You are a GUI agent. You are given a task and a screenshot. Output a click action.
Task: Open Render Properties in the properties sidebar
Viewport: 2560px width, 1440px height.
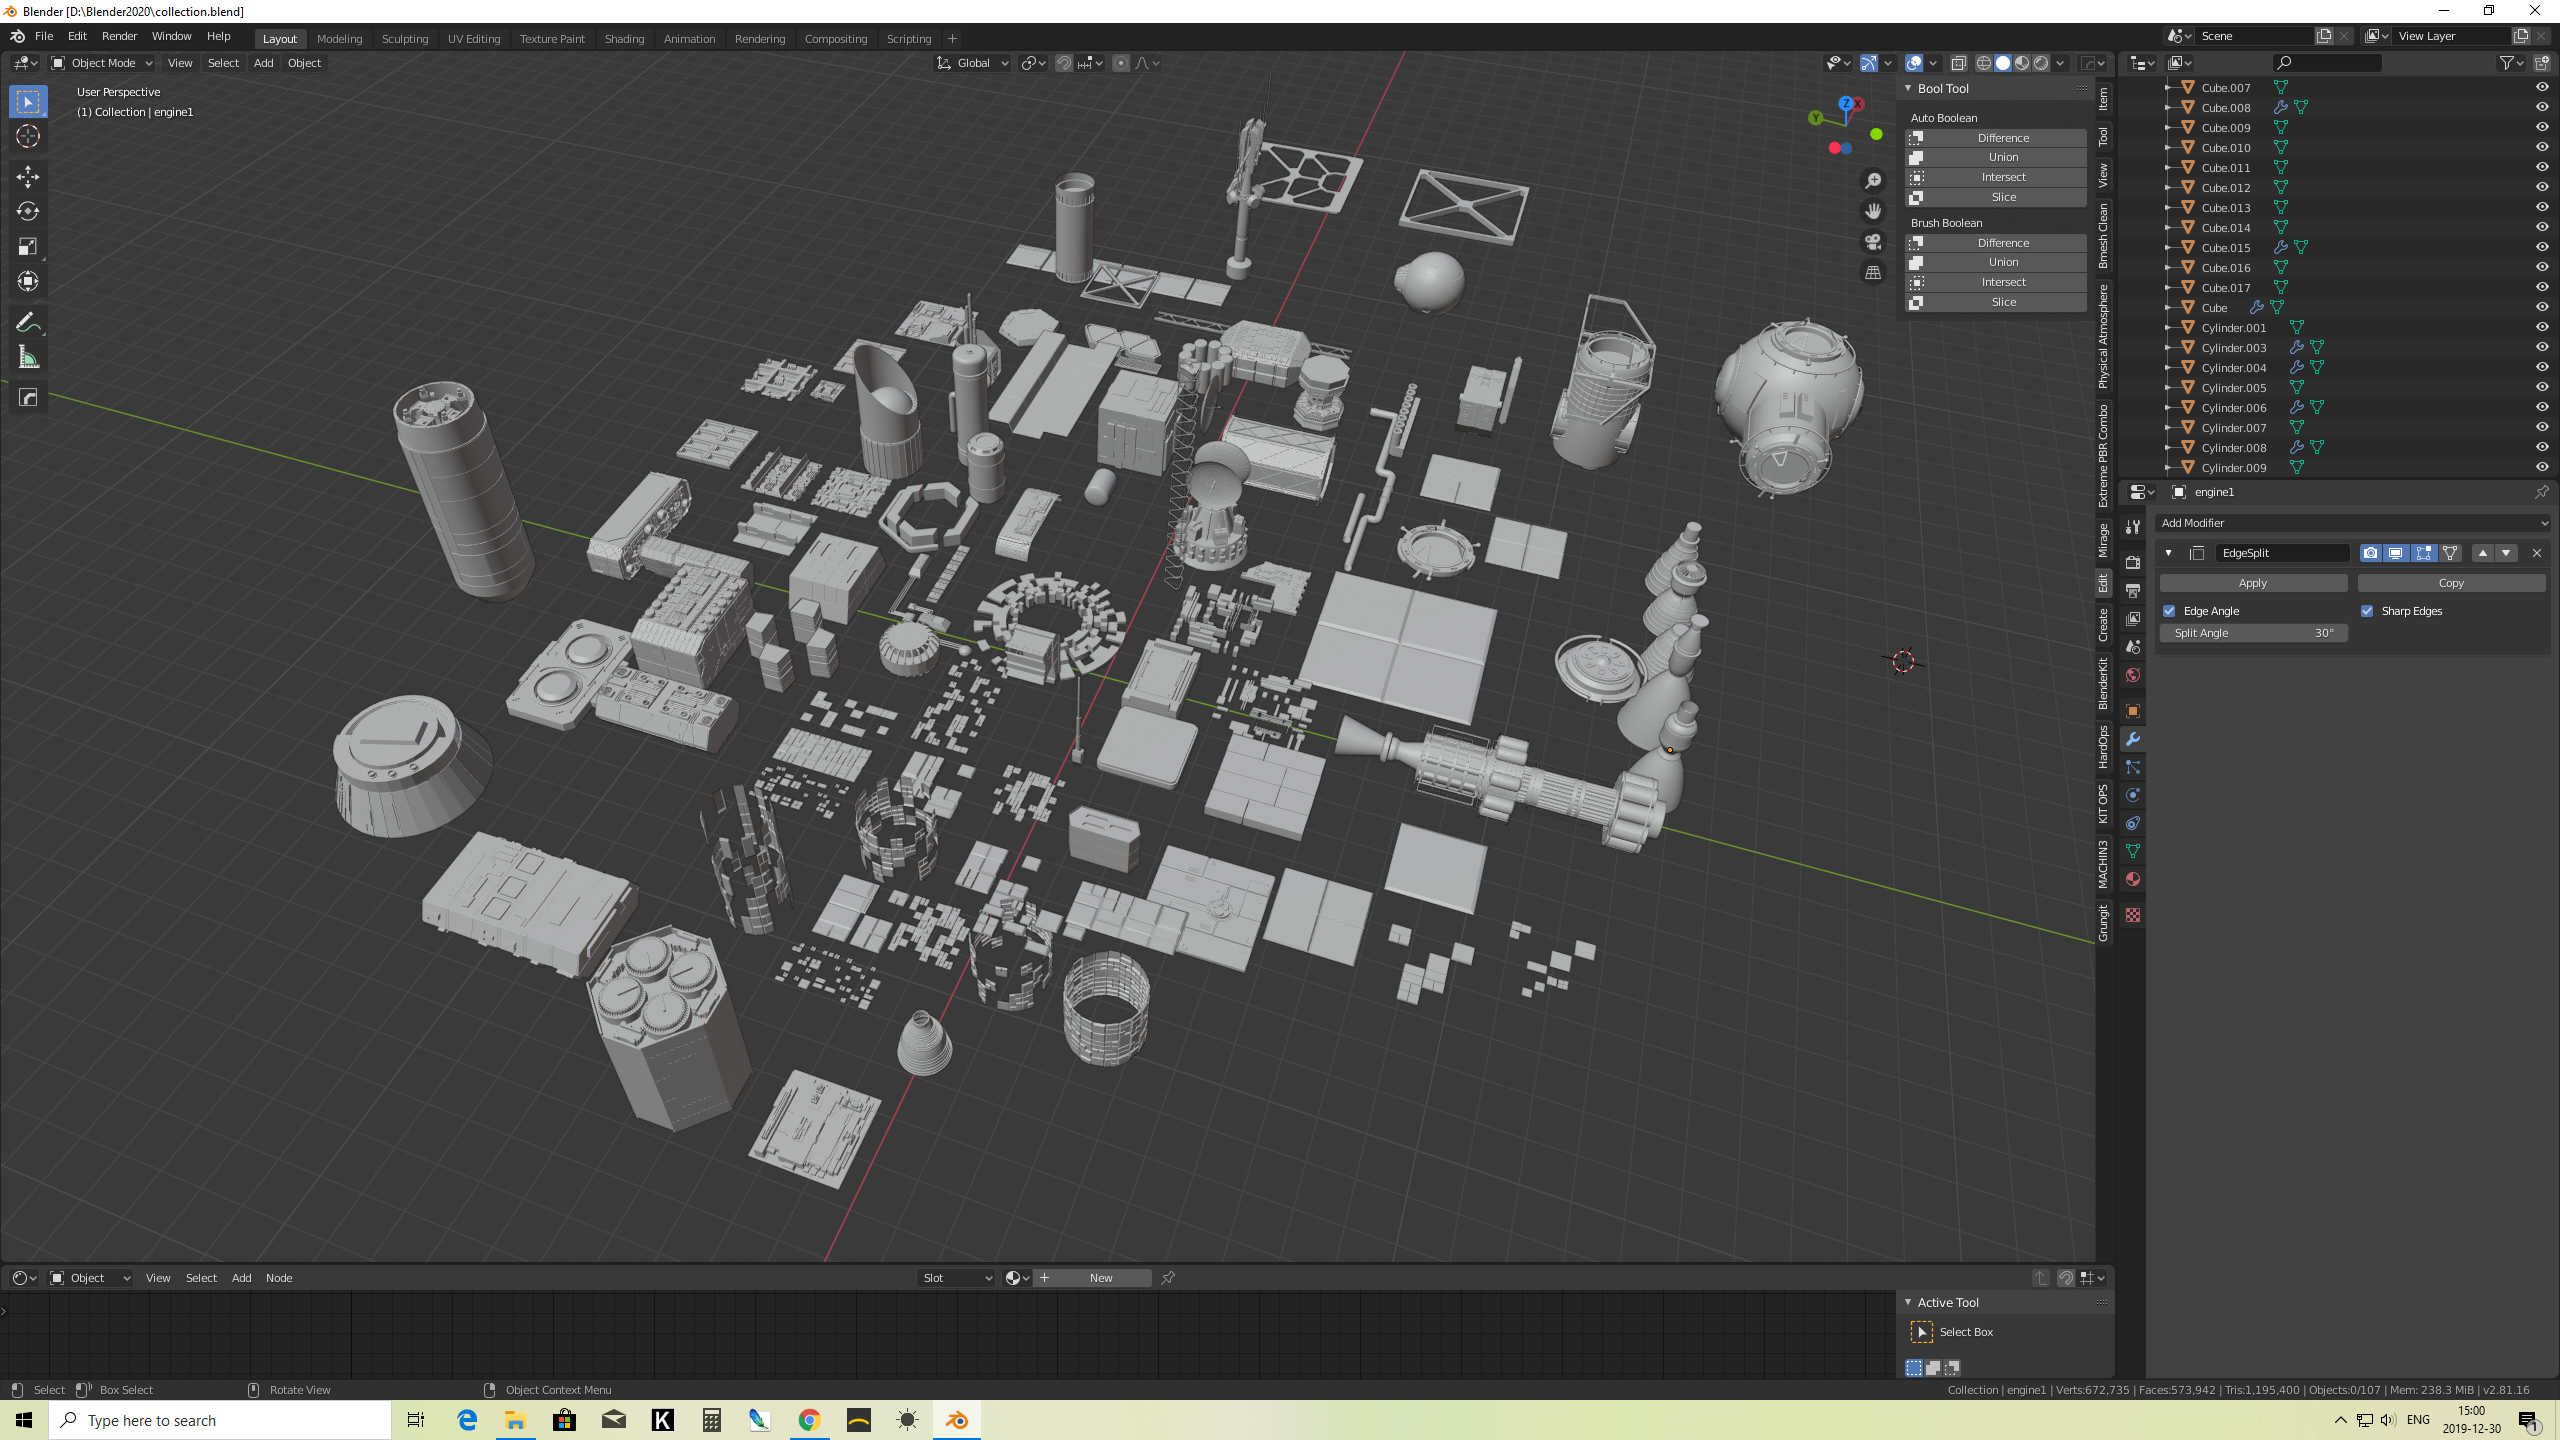pyautogui.click(x=2133, y=562)
